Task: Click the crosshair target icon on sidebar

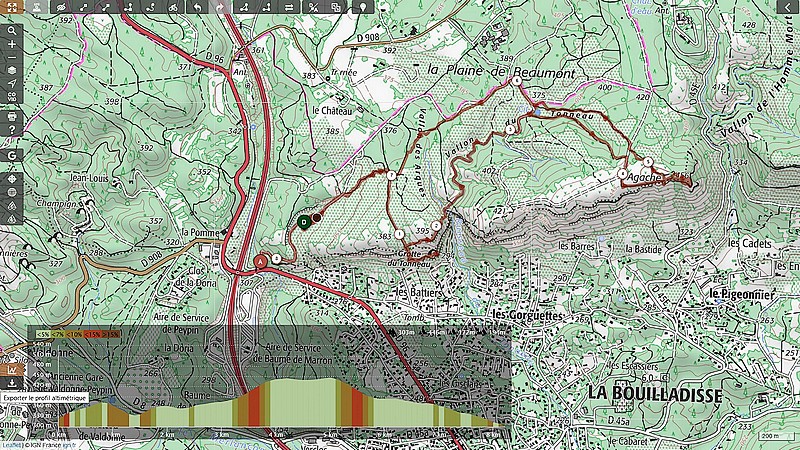Action: click(x=12, y=179)
